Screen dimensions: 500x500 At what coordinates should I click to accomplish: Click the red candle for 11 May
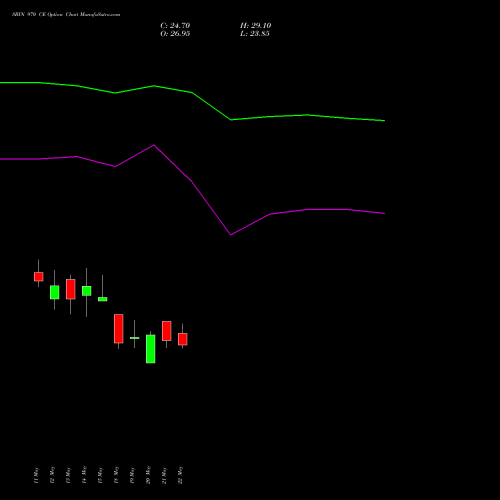click(x=39, y=277)
